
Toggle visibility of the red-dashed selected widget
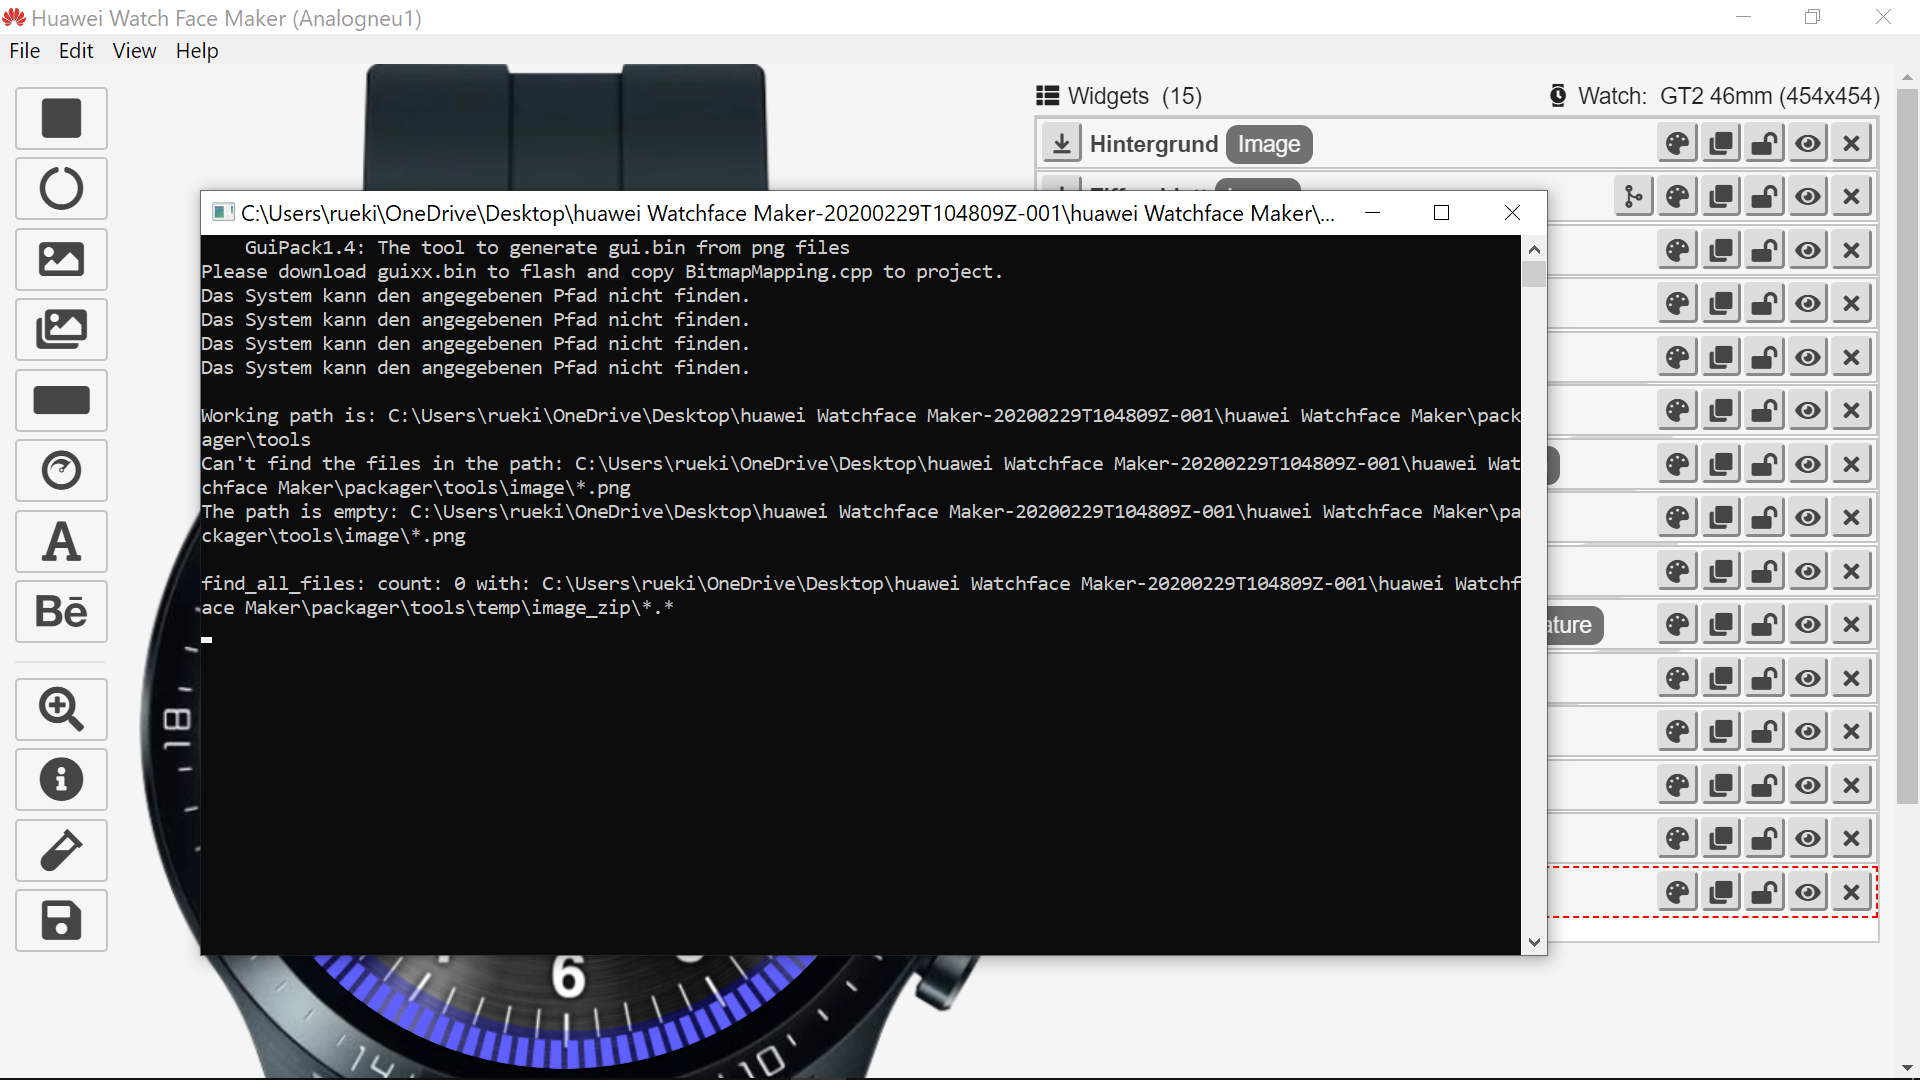1808,892
